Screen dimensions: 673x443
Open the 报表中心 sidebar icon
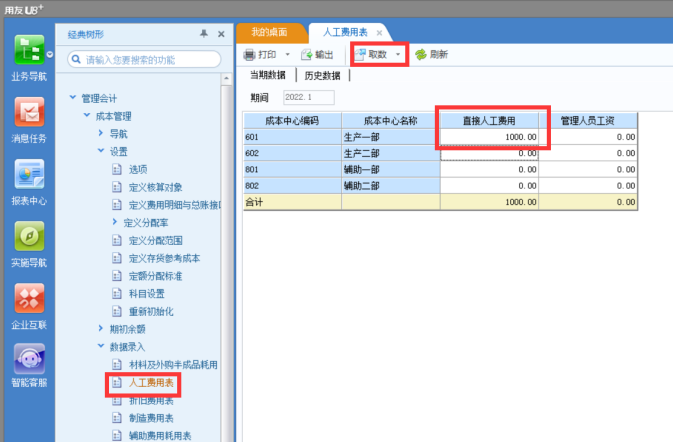click(29, 174)
